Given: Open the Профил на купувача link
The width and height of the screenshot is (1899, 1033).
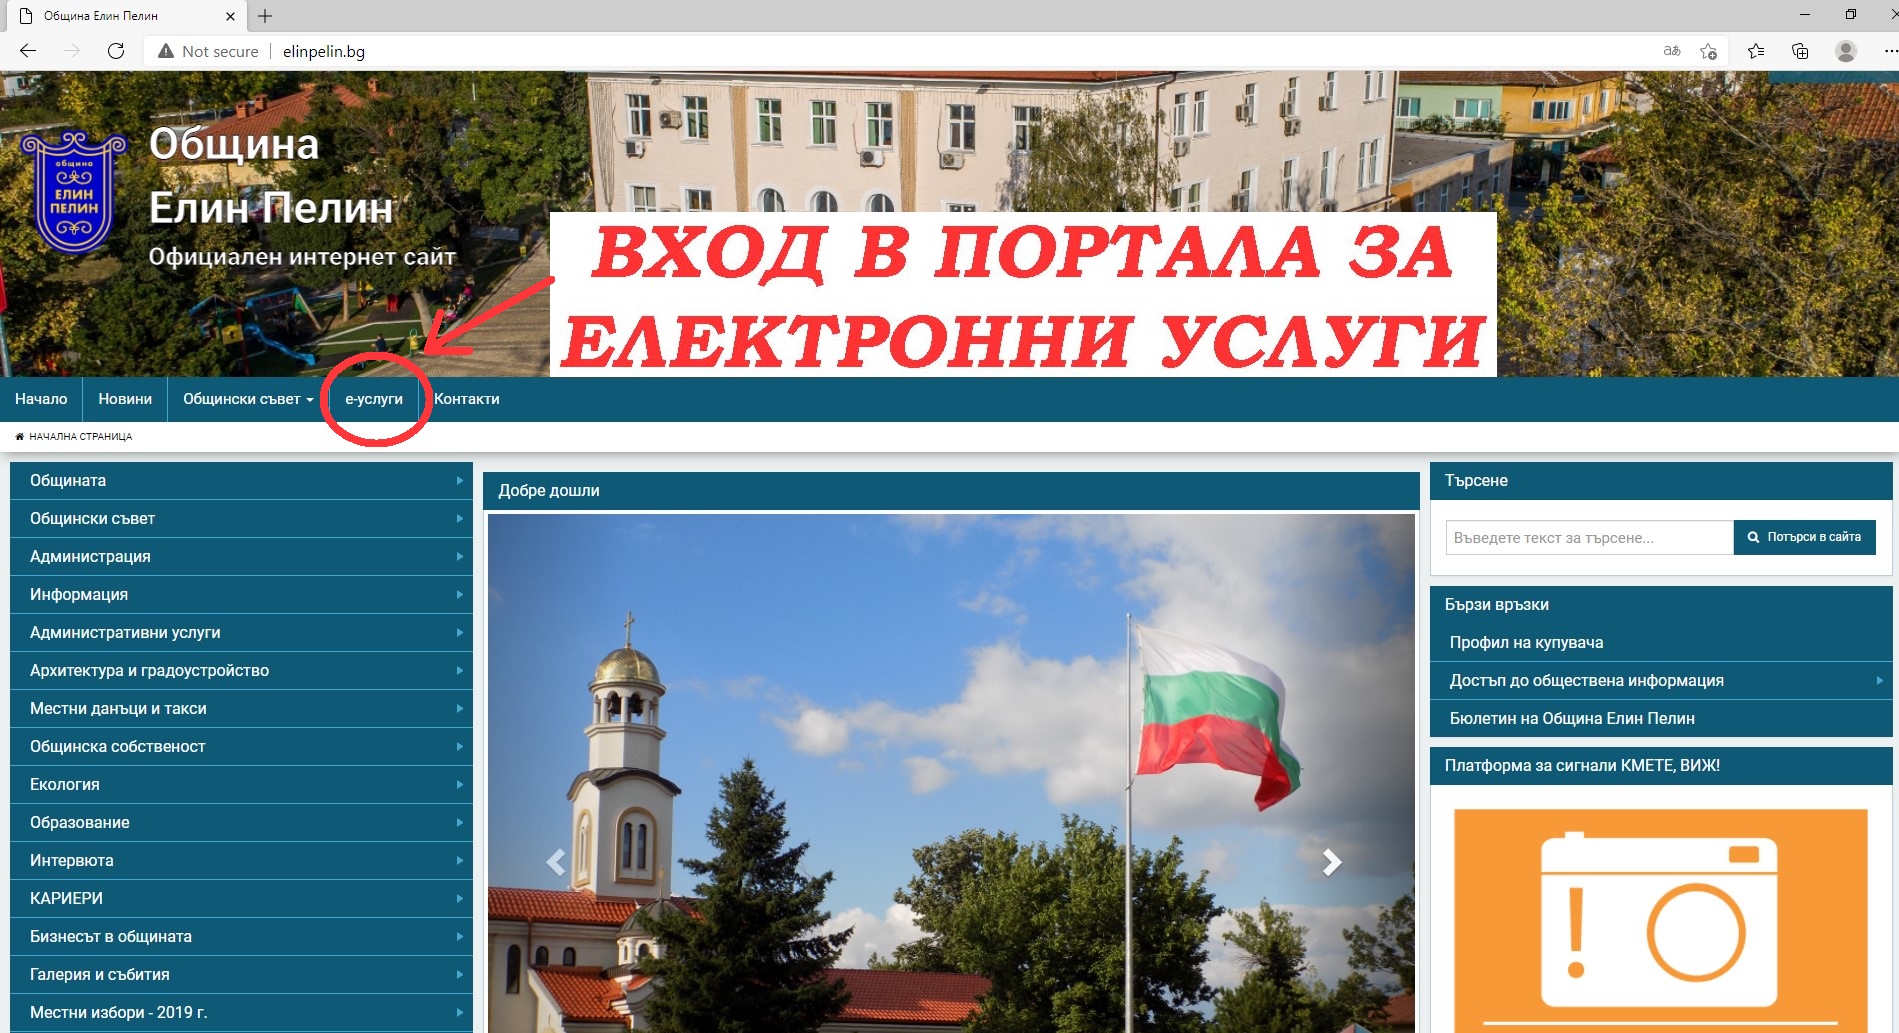Looking at the screenshot, I should [x=1526, y=643].
